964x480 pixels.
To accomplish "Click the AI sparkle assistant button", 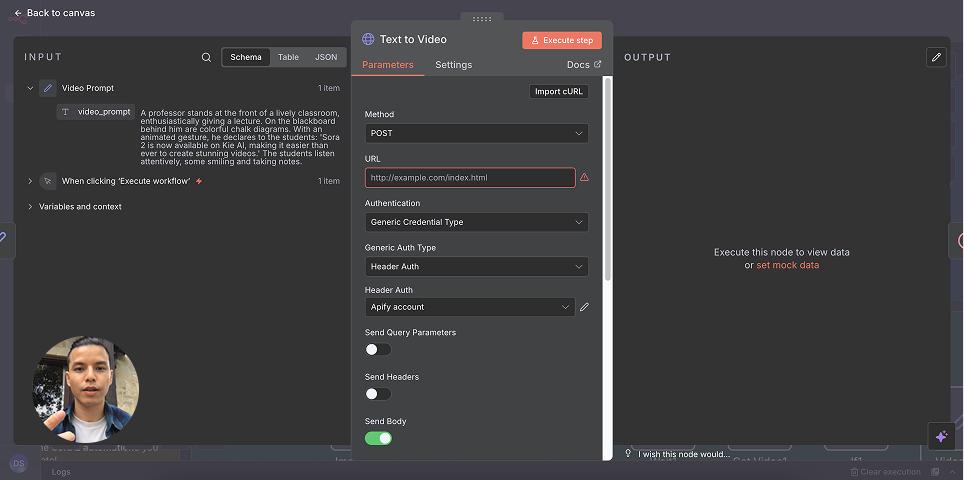I will pos(940,437).
